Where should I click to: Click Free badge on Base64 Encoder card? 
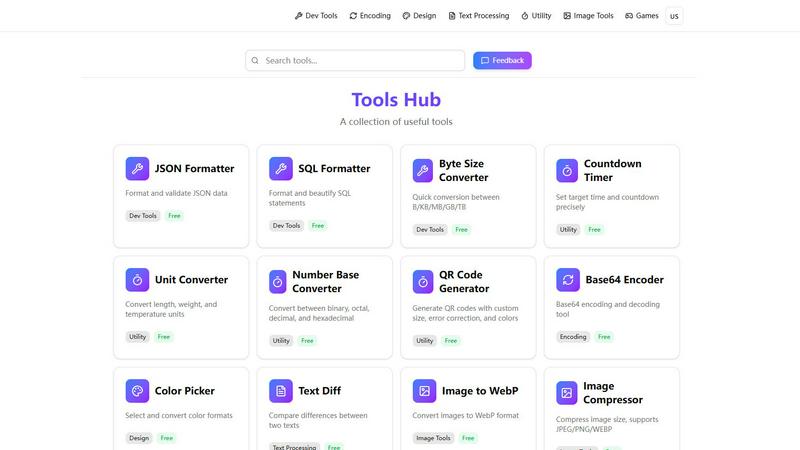point(604,337)
